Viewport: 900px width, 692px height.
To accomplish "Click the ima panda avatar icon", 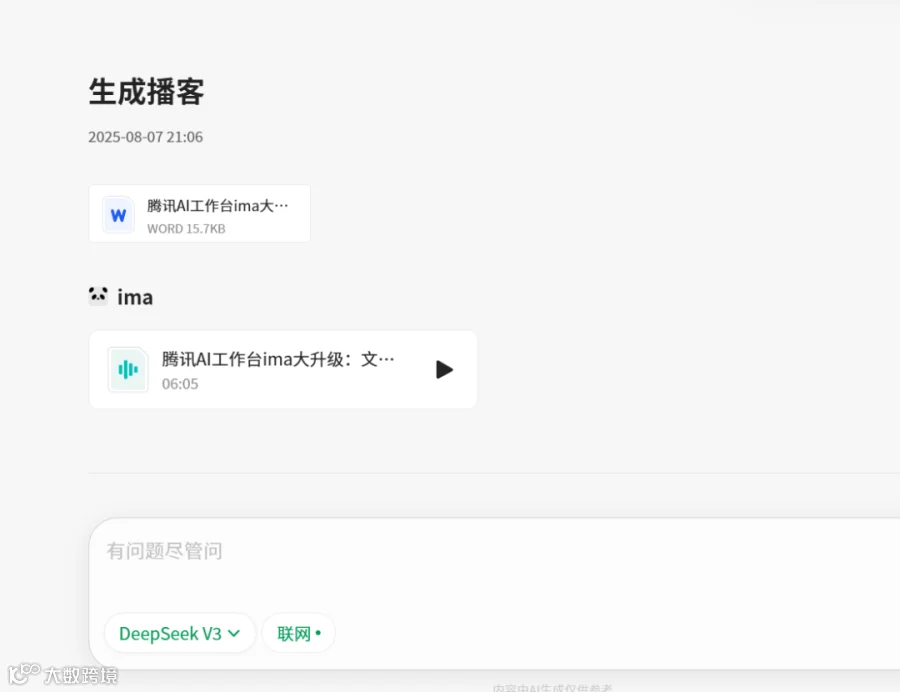I will (98, 296).
